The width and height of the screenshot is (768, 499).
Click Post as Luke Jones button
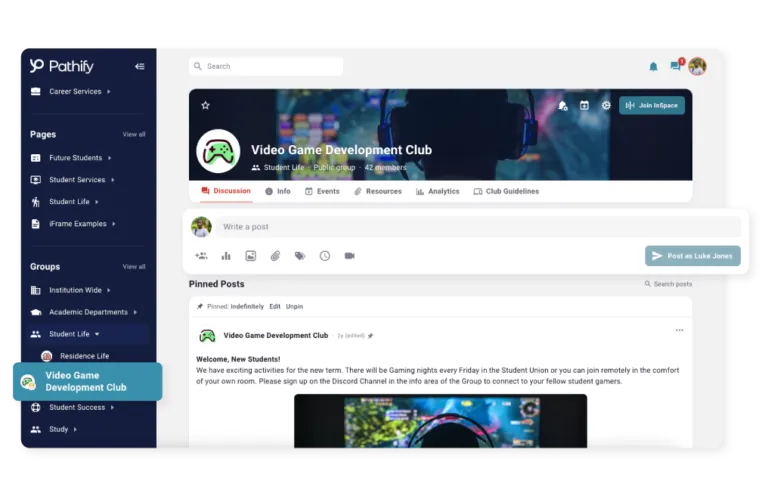pyautogui.click(x=693, y=256)
